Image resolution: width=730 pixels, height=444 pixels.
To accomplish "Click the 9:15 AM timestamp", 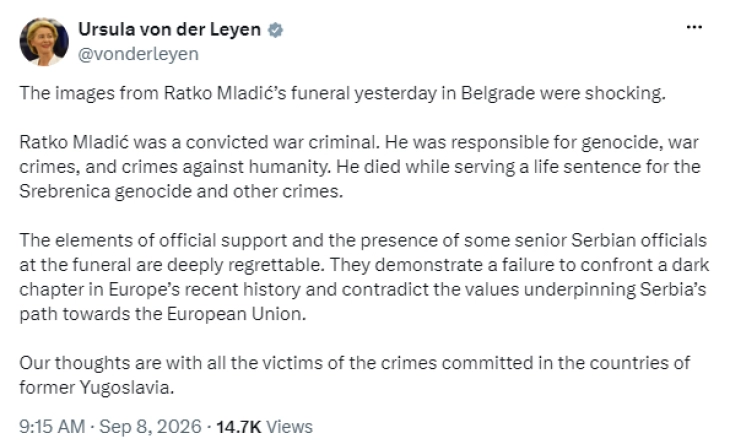I will (52, 426).
